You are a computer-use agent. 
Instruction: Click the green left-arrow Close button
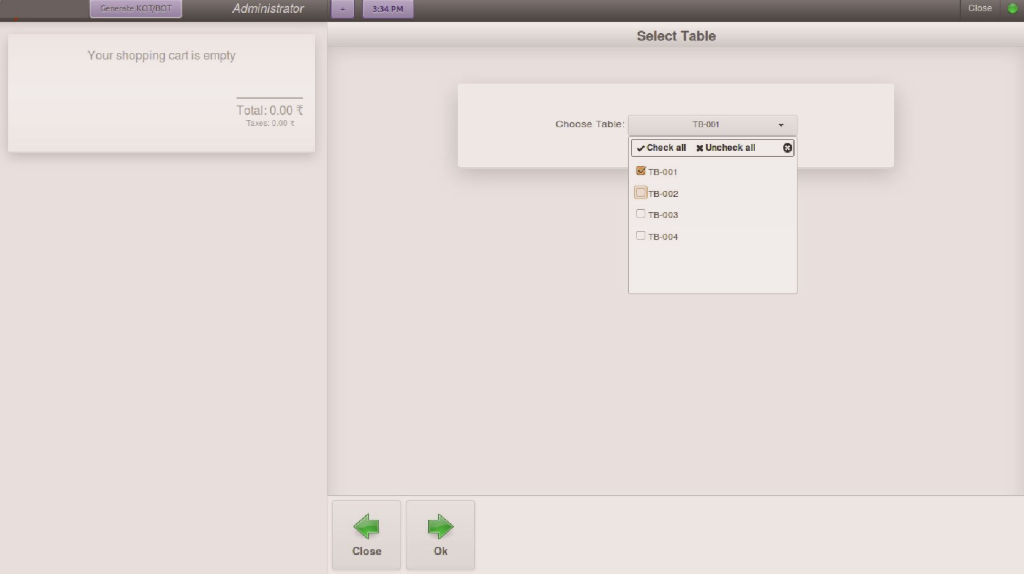coord(366,535)
